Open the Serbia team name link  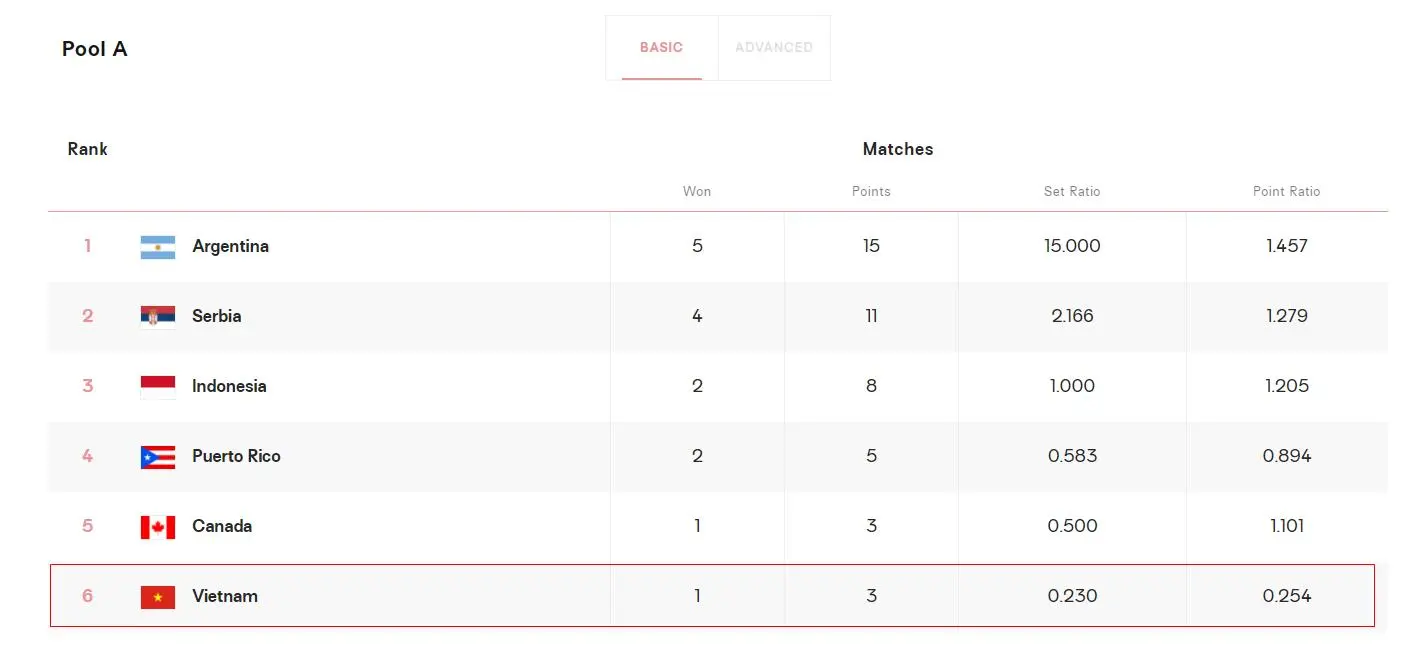click(x=216, y=316)
